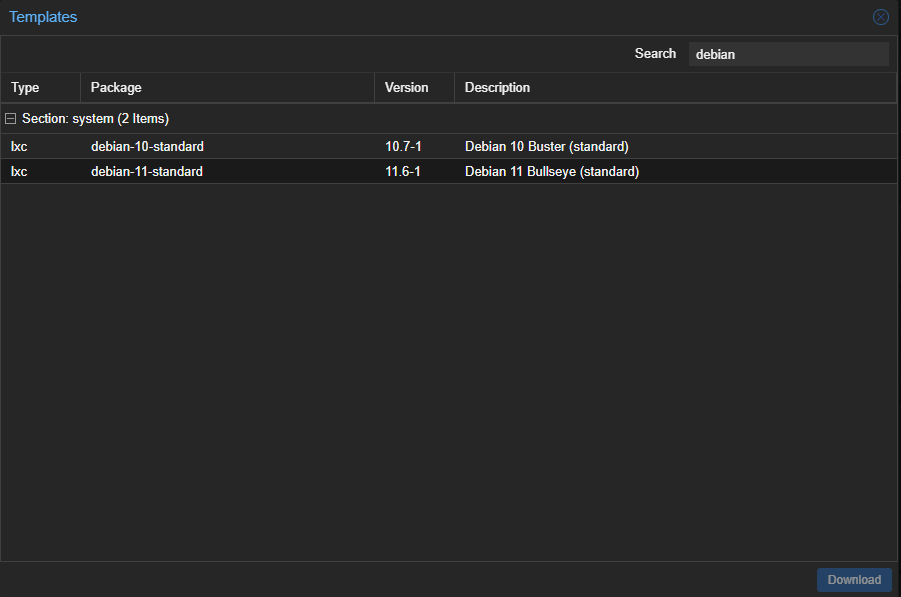Click lxc type in debian-11 row
Image resolution: width=901 pixels, height=597 pixels.
[19, 171]
